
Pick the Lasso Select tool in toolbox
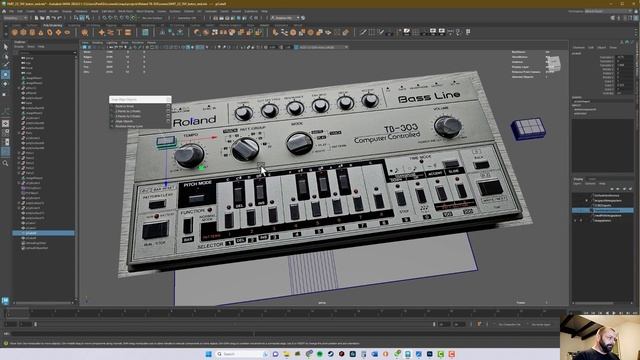point(5,56)
